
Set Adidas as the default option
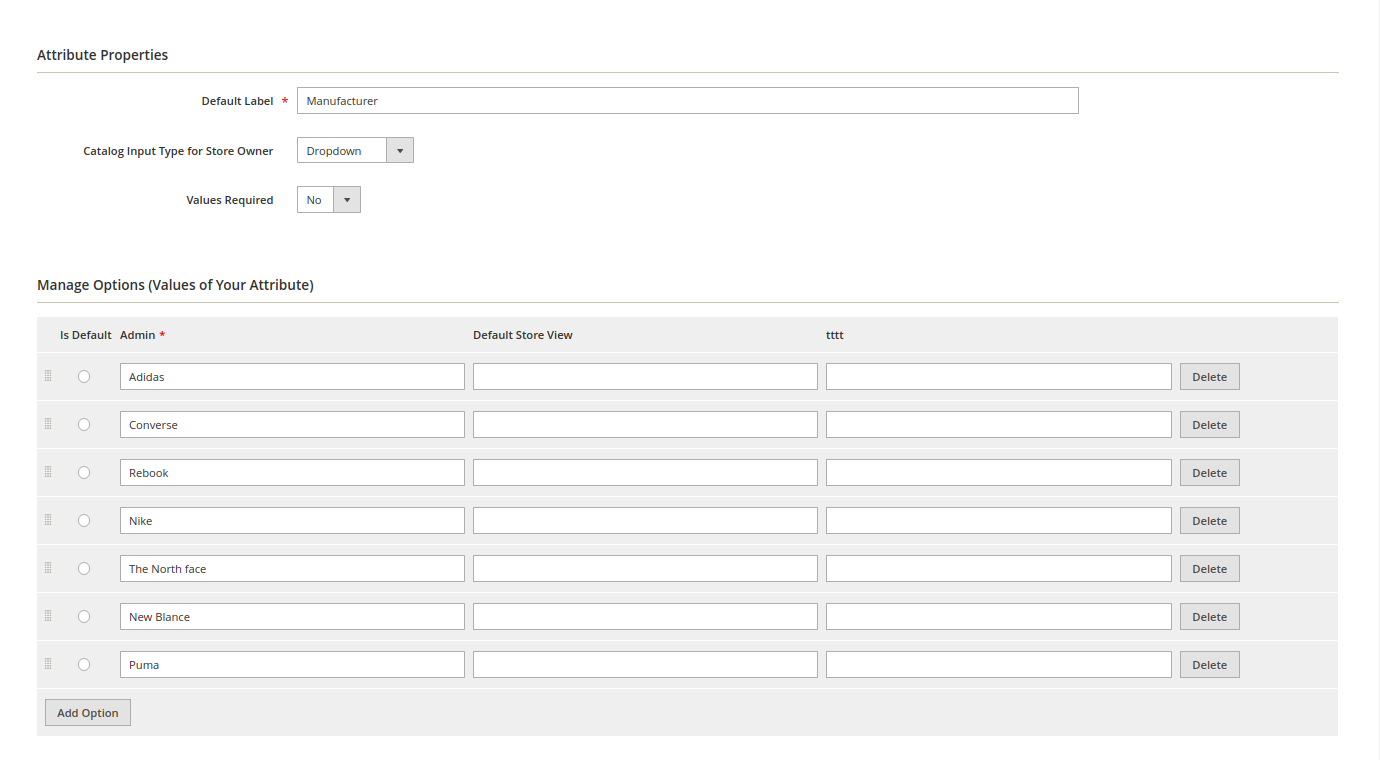click(x=84, y=377)
